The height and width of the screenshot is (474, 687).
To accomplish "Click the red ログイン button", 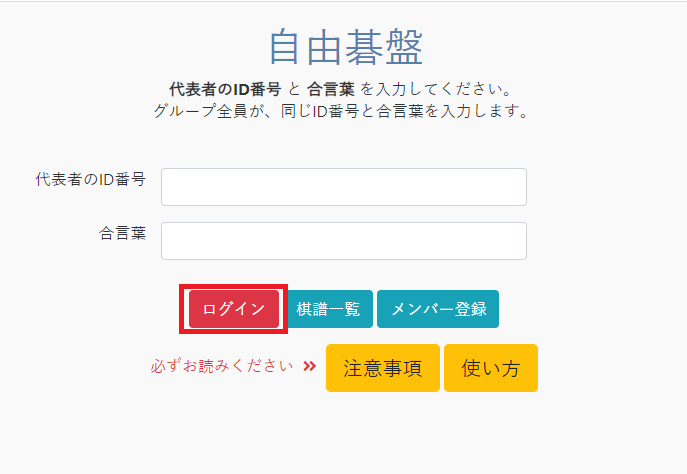I will pos(234,309).
